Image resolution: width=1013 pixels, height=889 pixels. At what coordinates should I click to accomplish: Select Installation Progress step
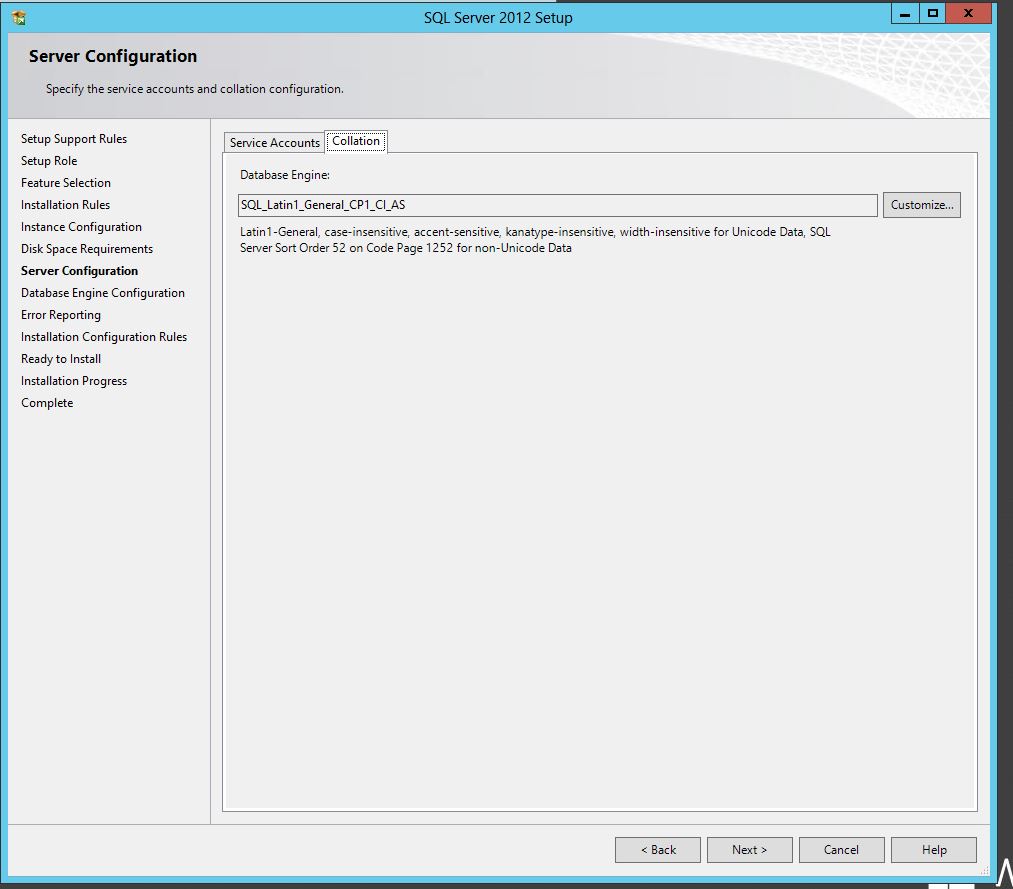pyautogui.click(x=74, y=381)
